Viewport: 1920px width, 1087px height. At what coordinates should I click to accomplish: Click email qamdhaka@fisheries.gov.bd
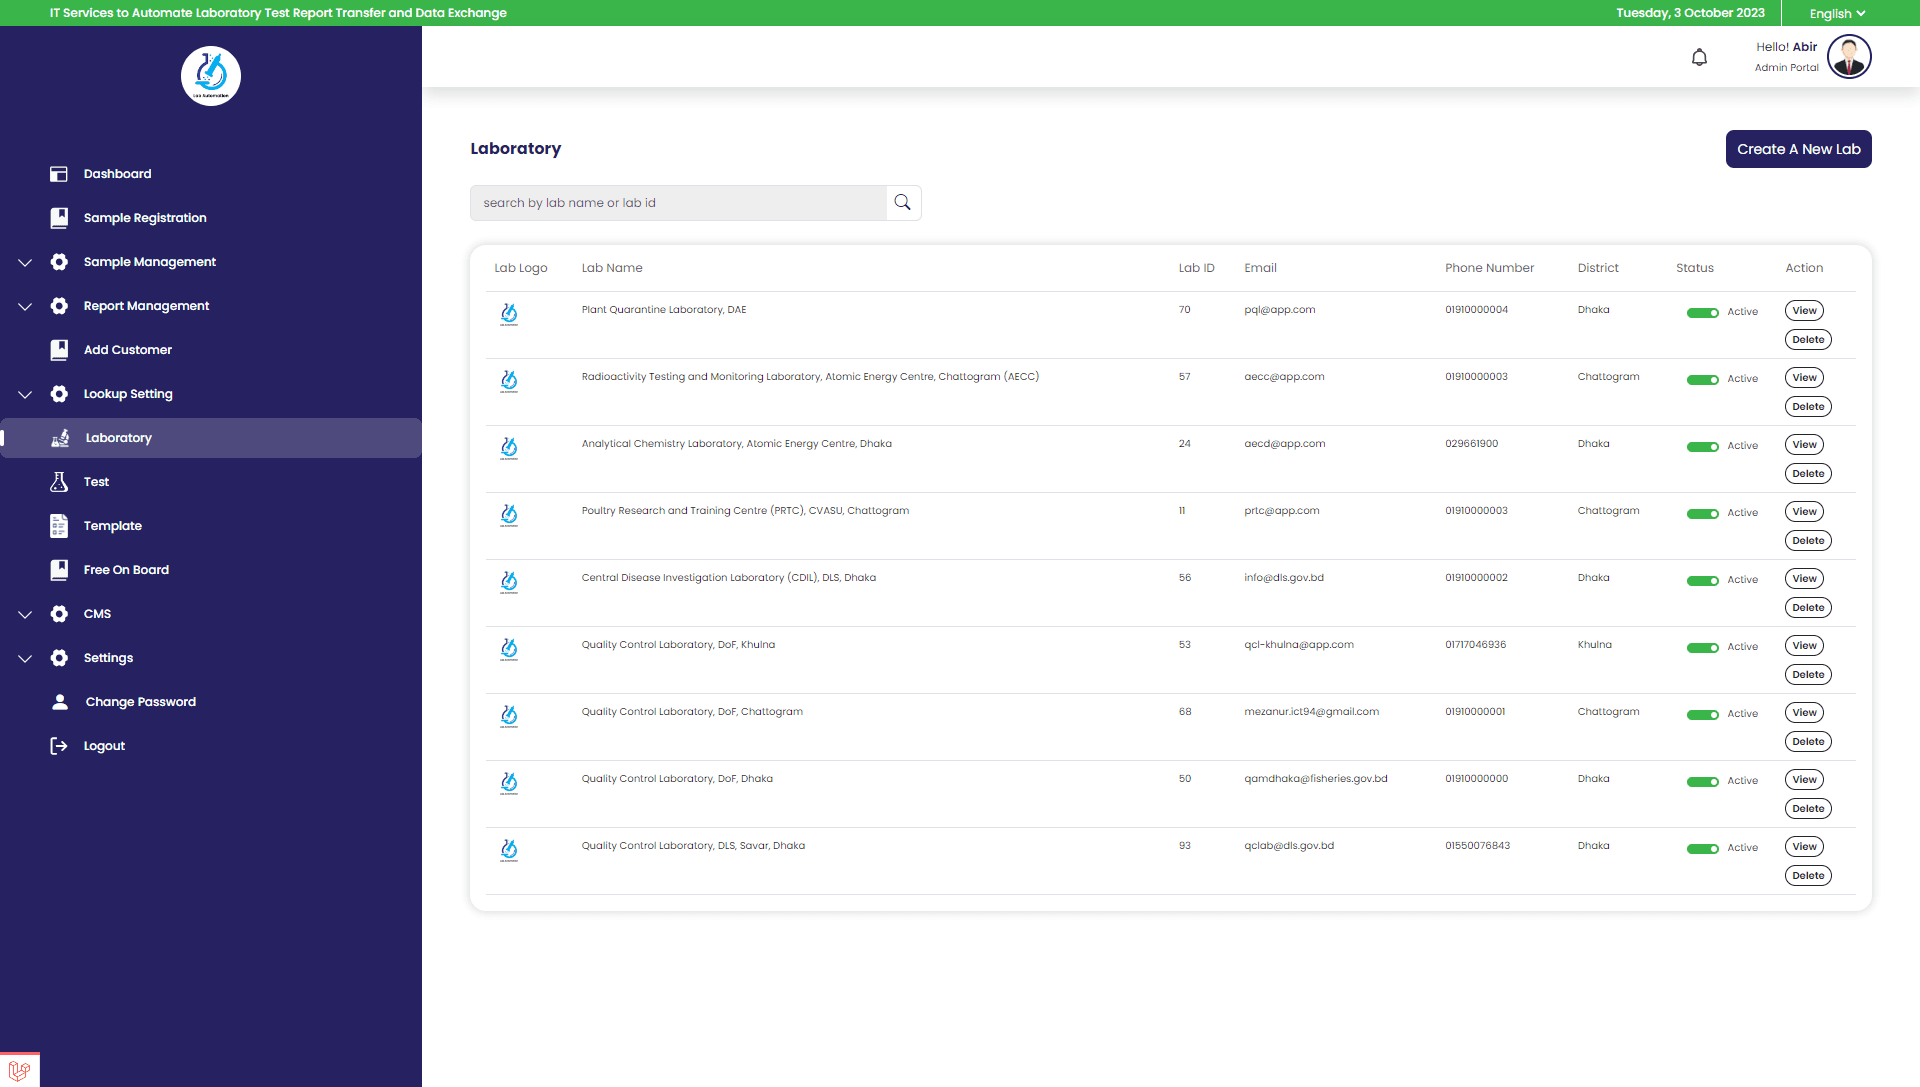click(1316, 779)
